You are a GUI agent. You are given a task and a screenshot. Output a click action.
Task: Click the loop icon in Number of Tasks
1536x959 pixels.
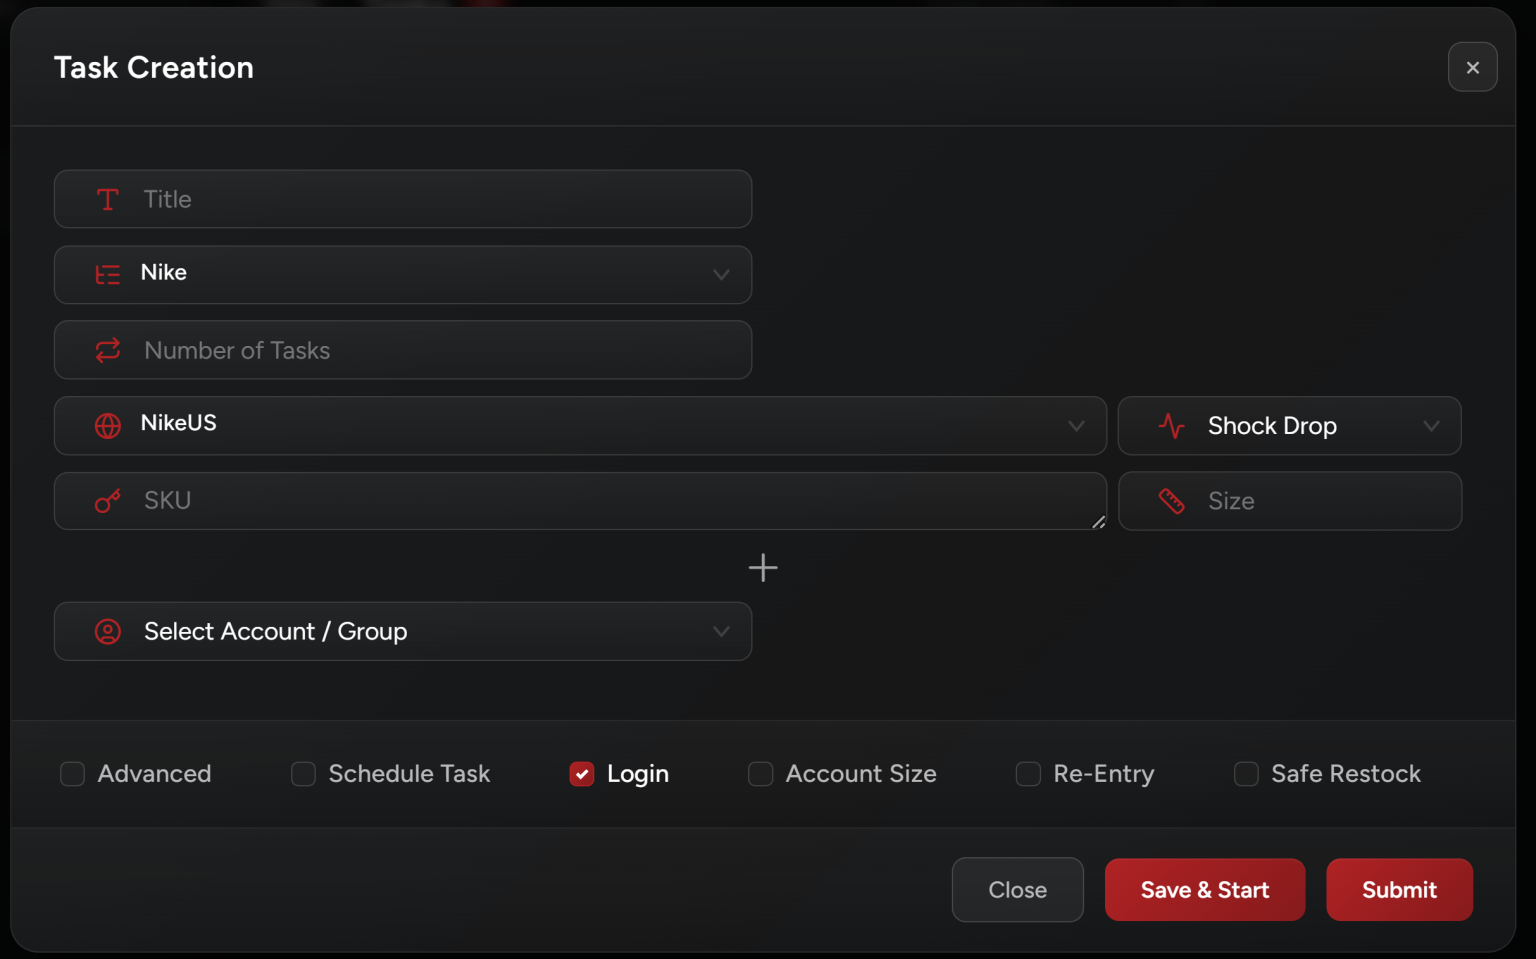tap(108, 350)
